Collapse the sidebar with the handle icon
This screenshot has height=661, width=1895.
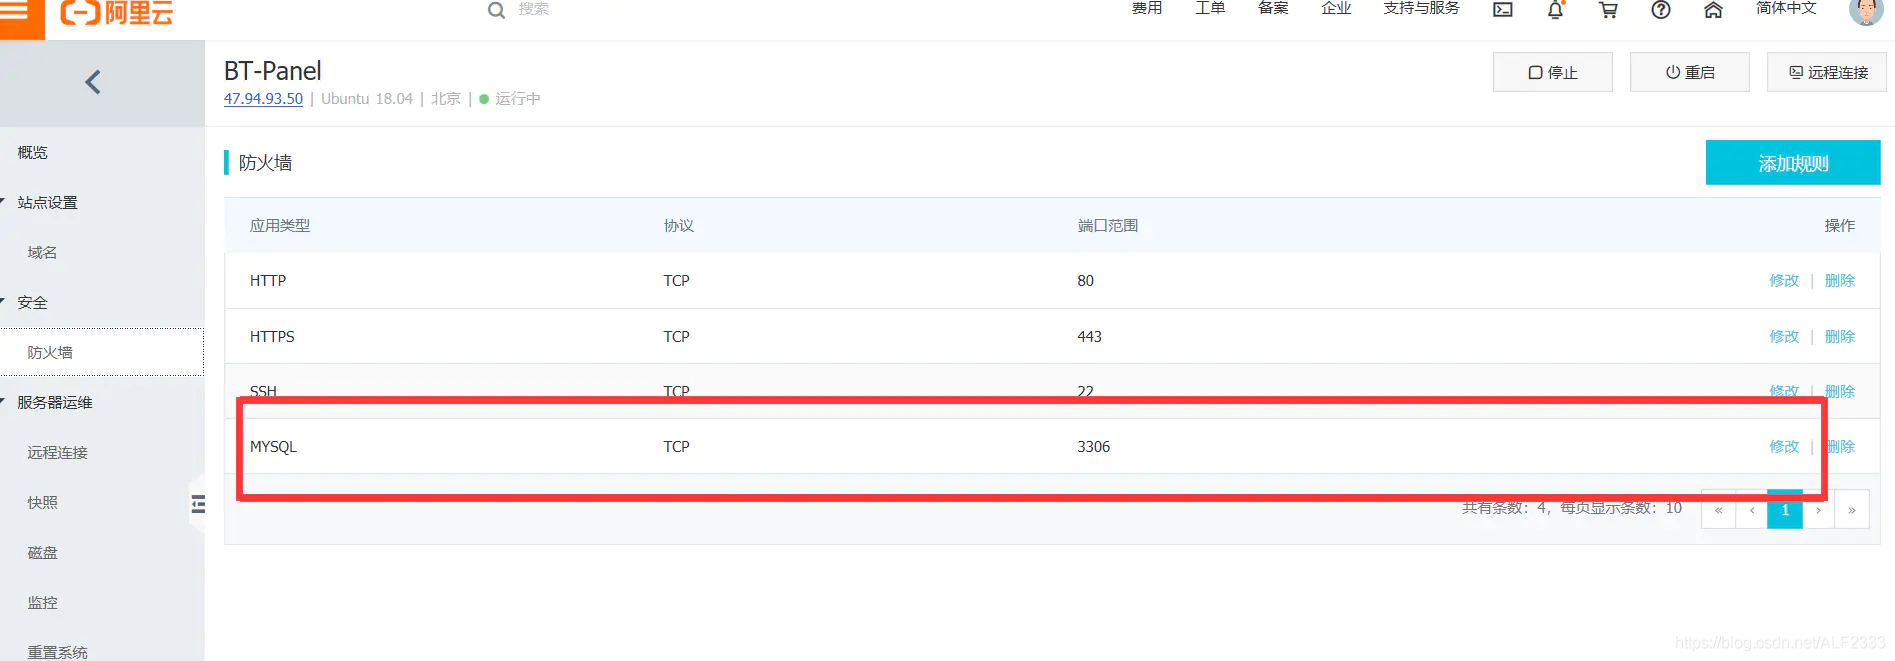pos(198,504)
